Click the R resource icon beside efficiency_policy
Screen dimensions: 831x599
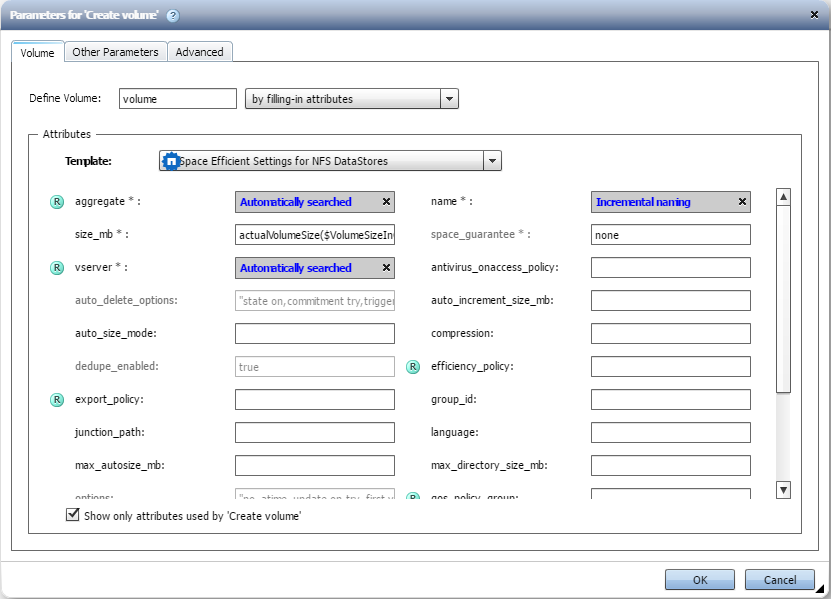click(413, 366)
